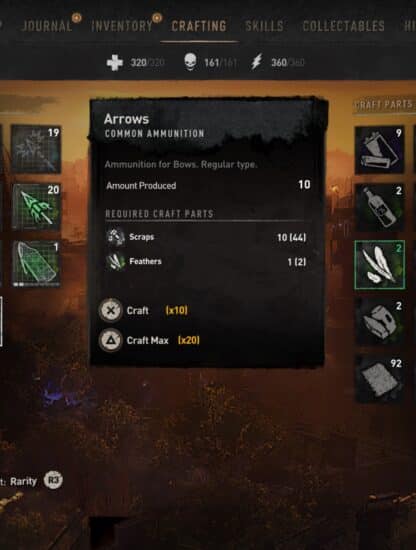The width and height of the screenshot is (416, 550).
Task: Open the Collectables tab
Action: tap(343, 26)
